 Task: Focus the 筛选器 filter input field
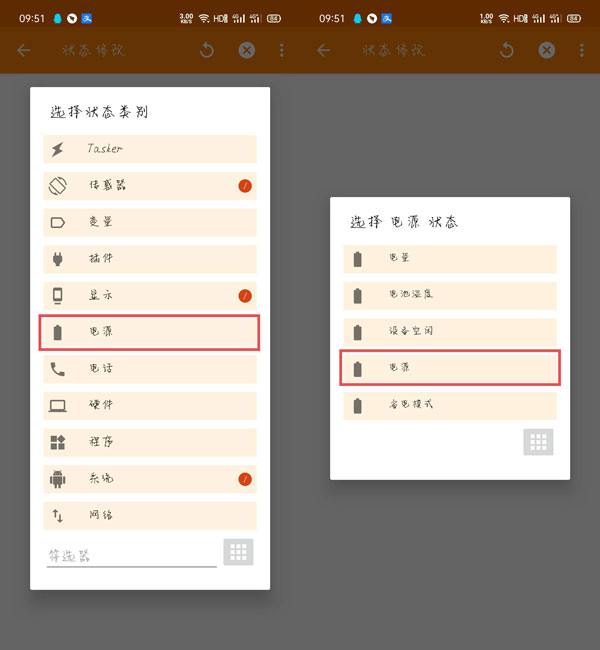pos(131,556)
